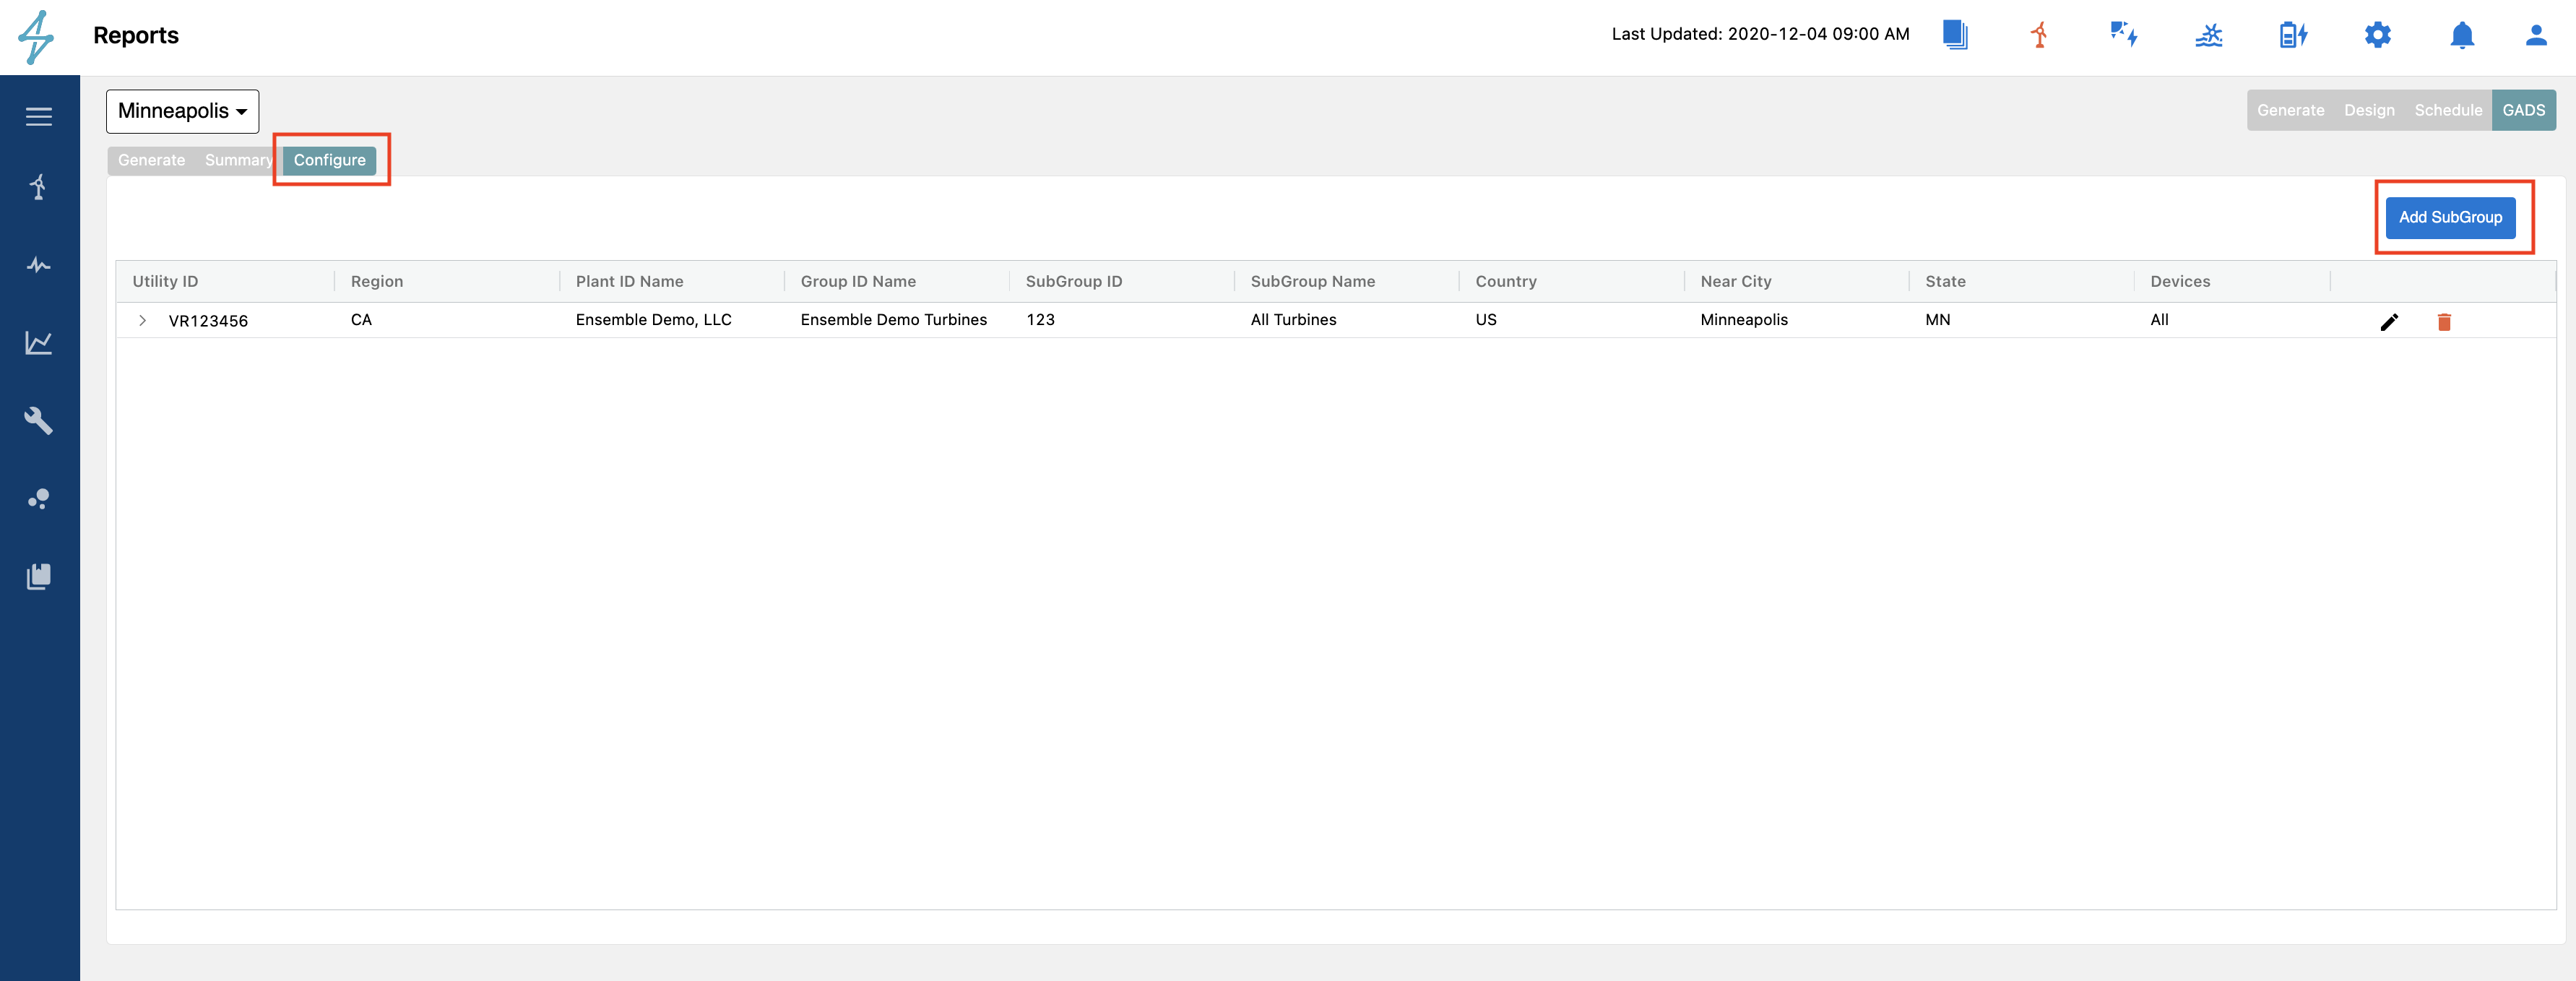Open the settings gear icon

[2377, 36]
